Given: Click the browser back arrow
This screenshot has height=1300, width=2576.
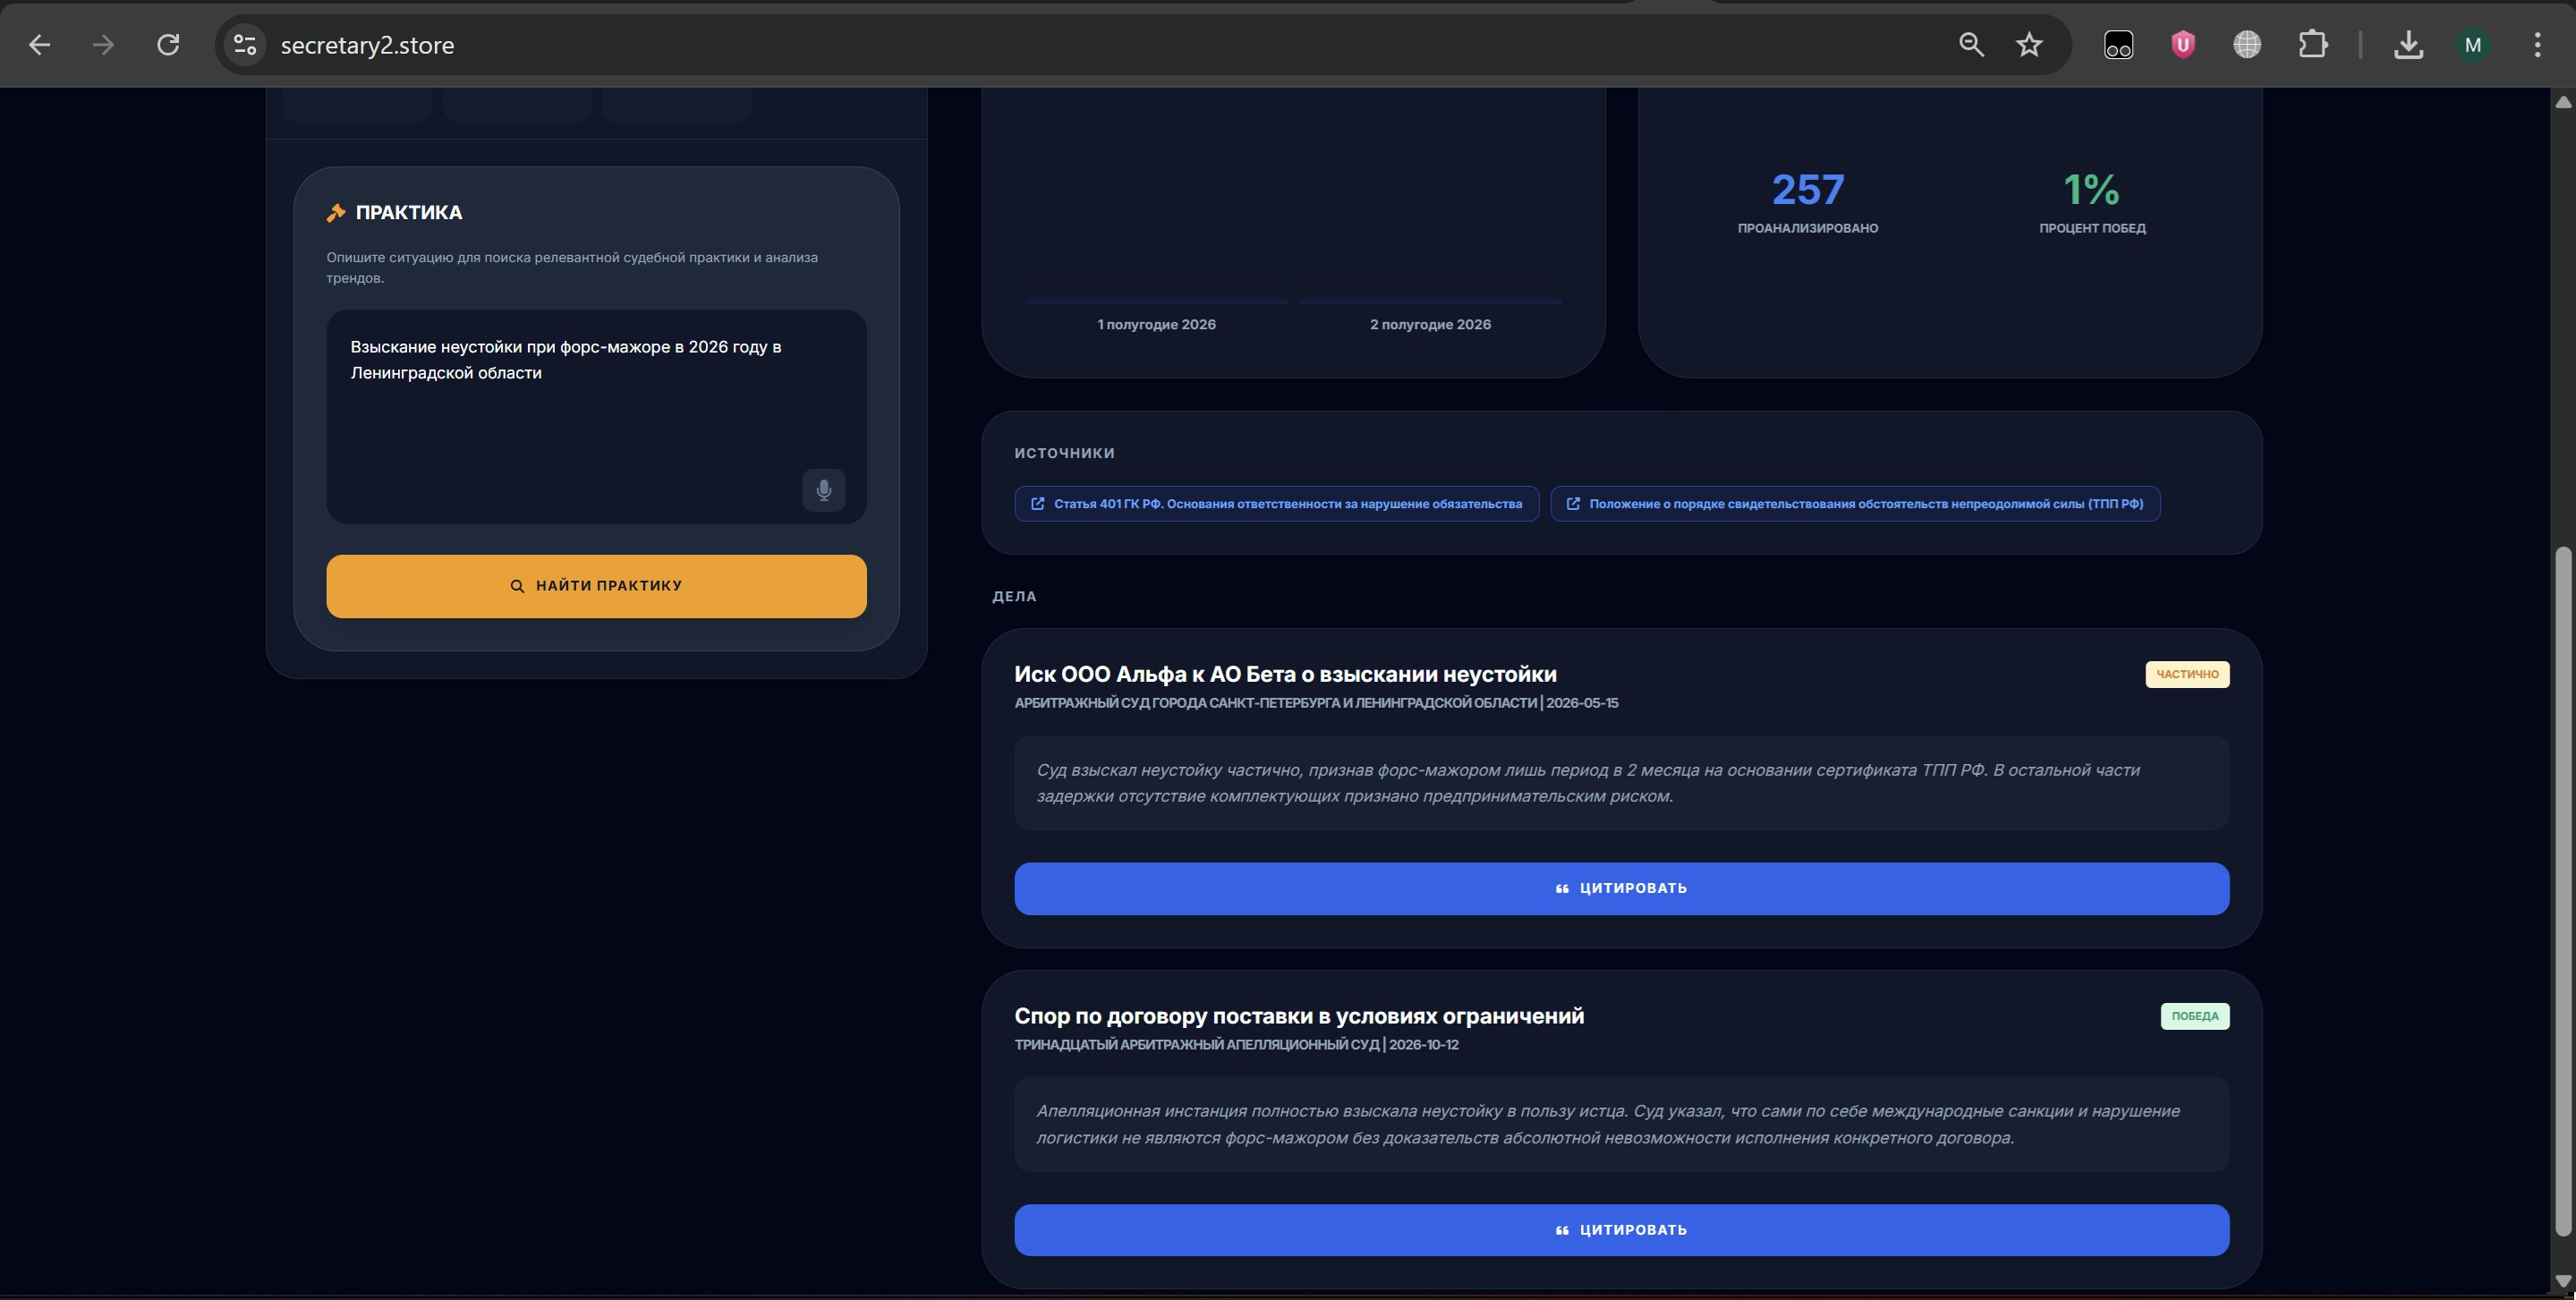Looking at the screenshot, I should pos(39,45).
